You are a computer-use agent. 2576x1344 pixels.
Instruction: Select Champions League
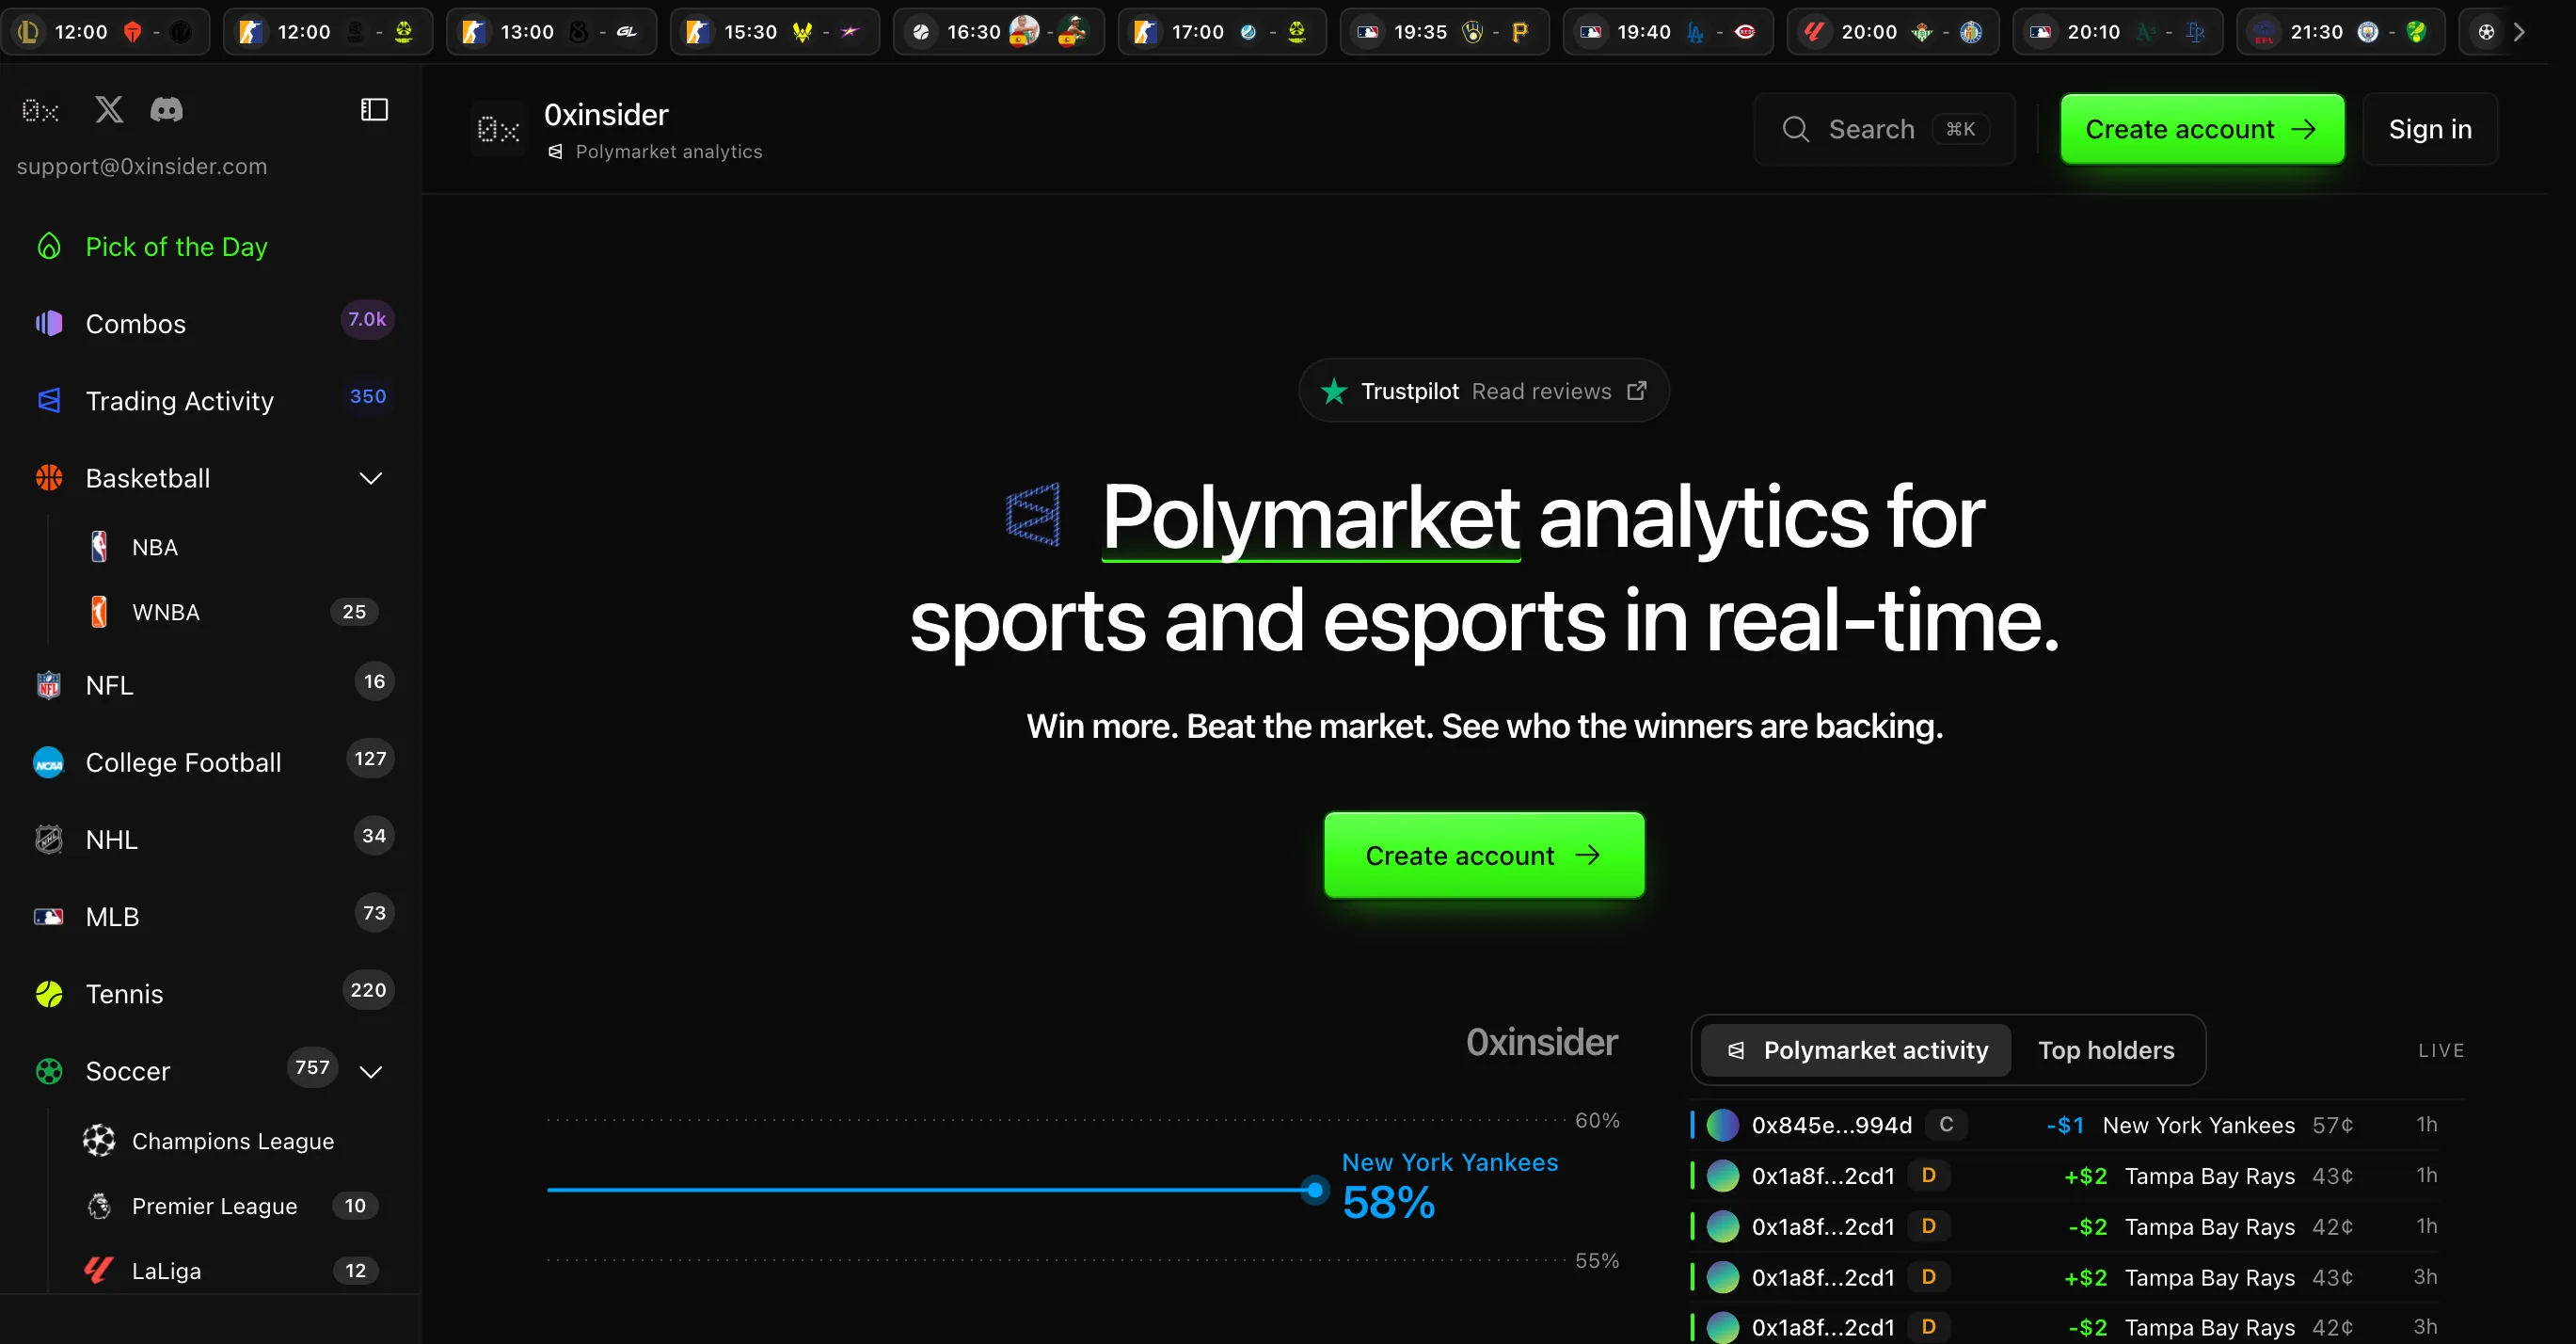(x=232, y=1140)
